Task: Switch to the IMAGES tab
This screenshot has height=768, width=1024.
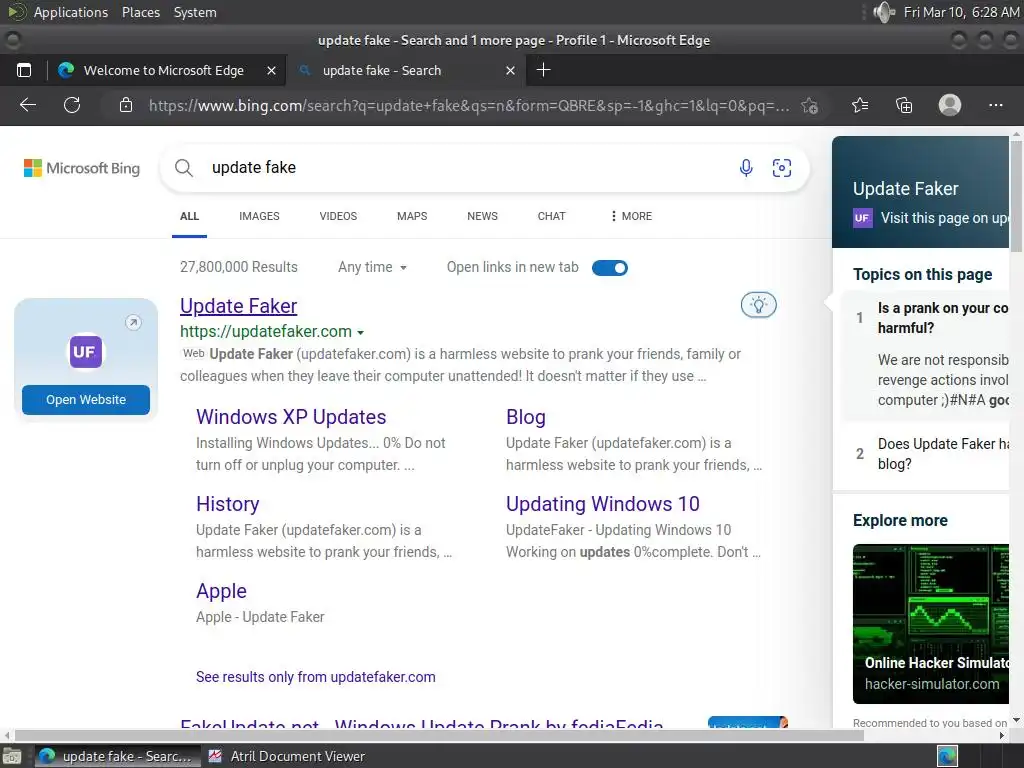Action: click(259, 216)
